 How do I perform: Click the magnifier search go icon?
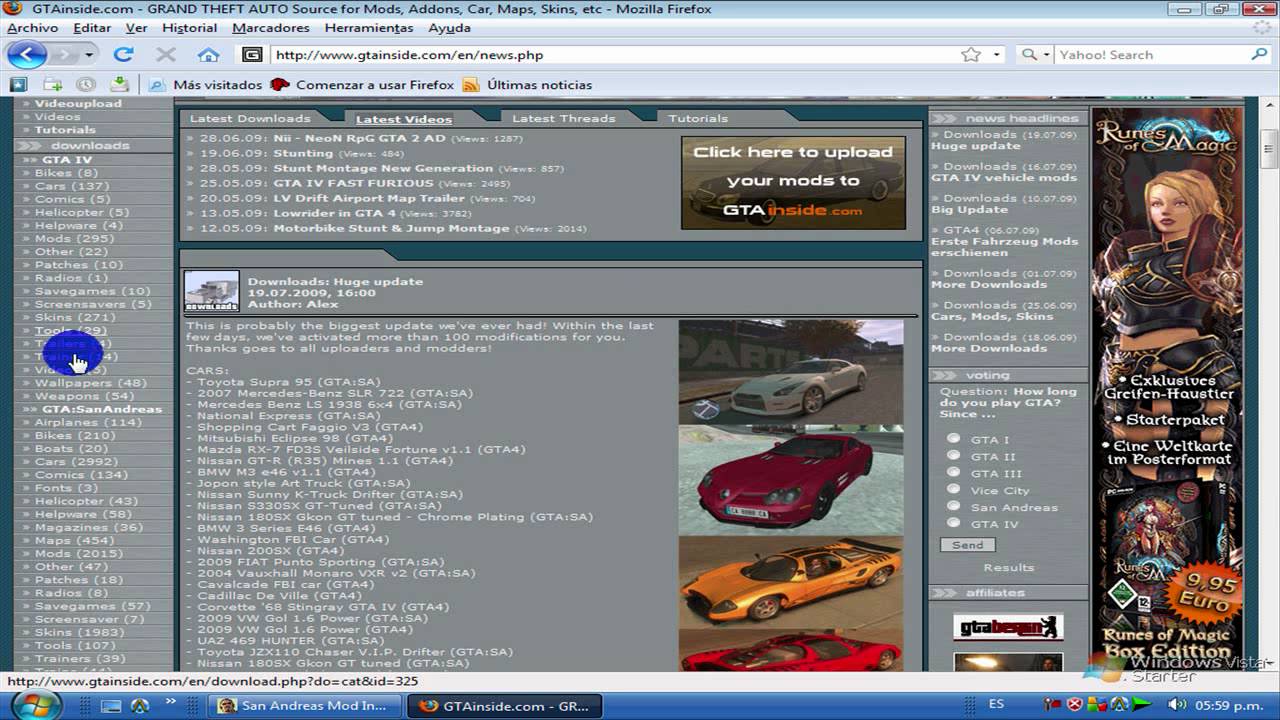pos(1259,55)
